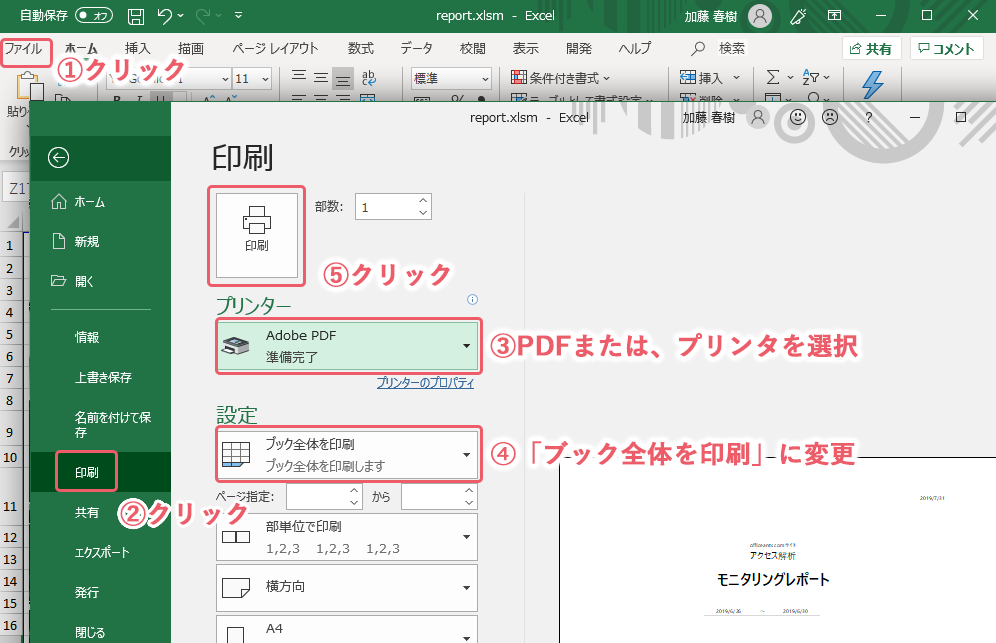Click the backstage account person icon
The width and height of the screenshot is (996, 643).
[x=758, y=118]
